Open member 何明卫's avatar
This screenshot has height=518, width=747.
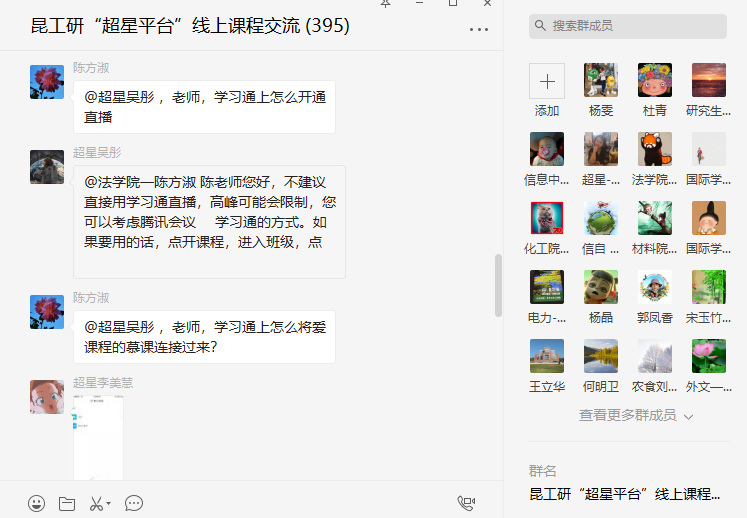tap(601, 356)
